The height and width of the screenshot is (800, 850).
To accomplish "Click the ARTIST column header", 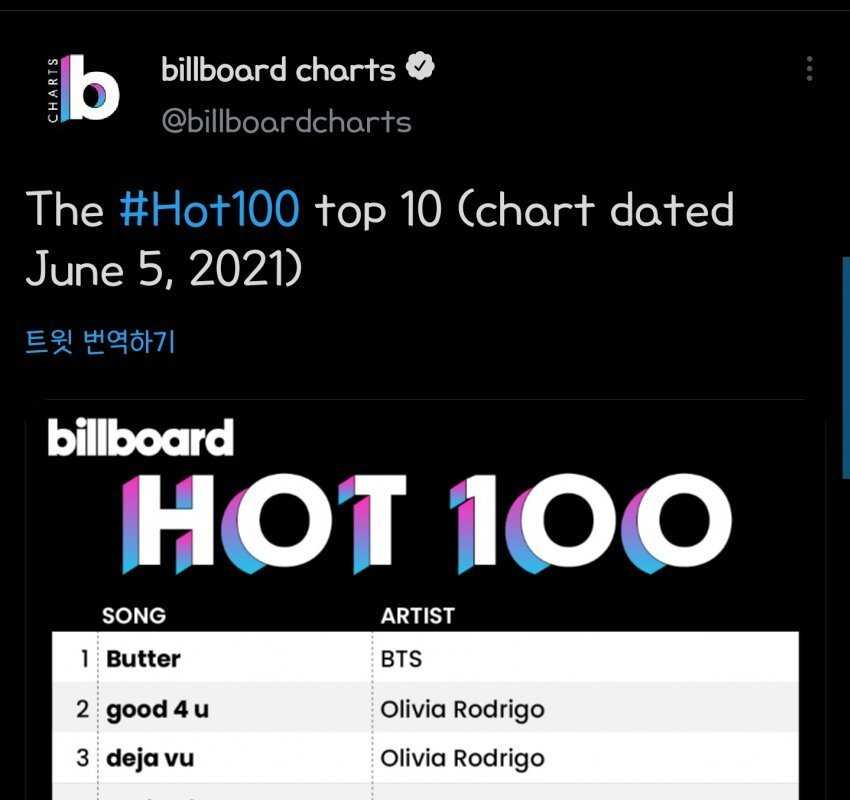I will tap(417, 616).
